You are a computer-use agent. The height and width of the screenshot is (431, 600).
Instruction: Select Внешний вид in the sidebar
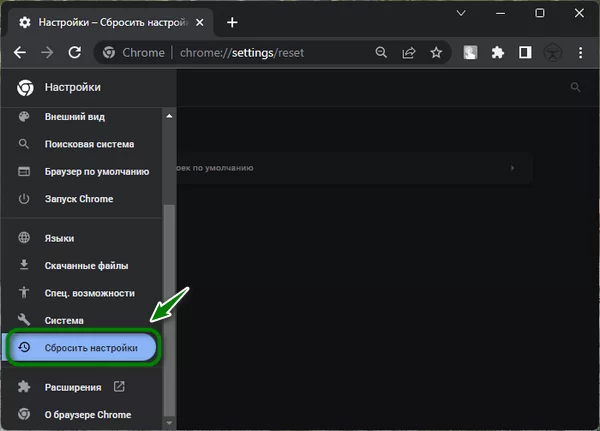tap(75, 117)
